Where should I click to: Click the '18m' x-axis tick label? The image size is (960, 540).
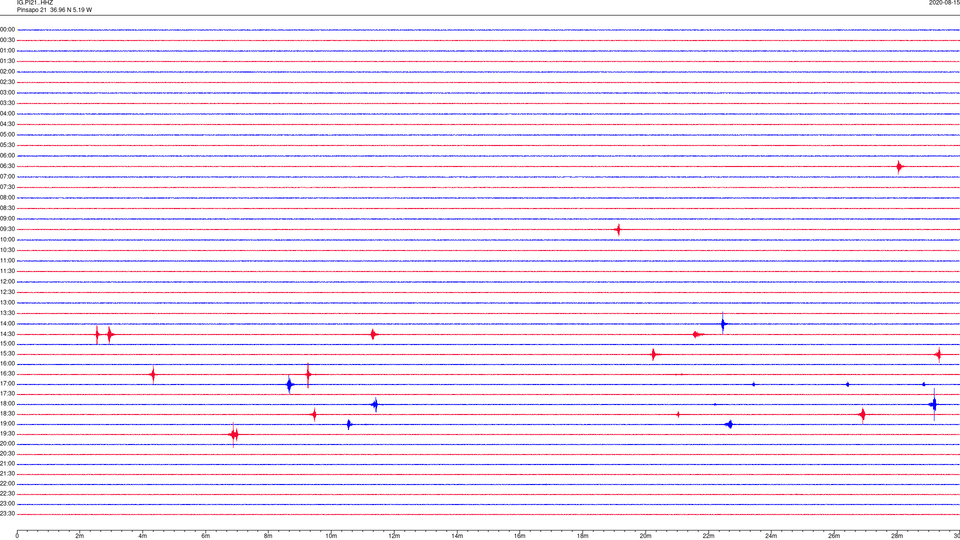(x=582, y=536)
